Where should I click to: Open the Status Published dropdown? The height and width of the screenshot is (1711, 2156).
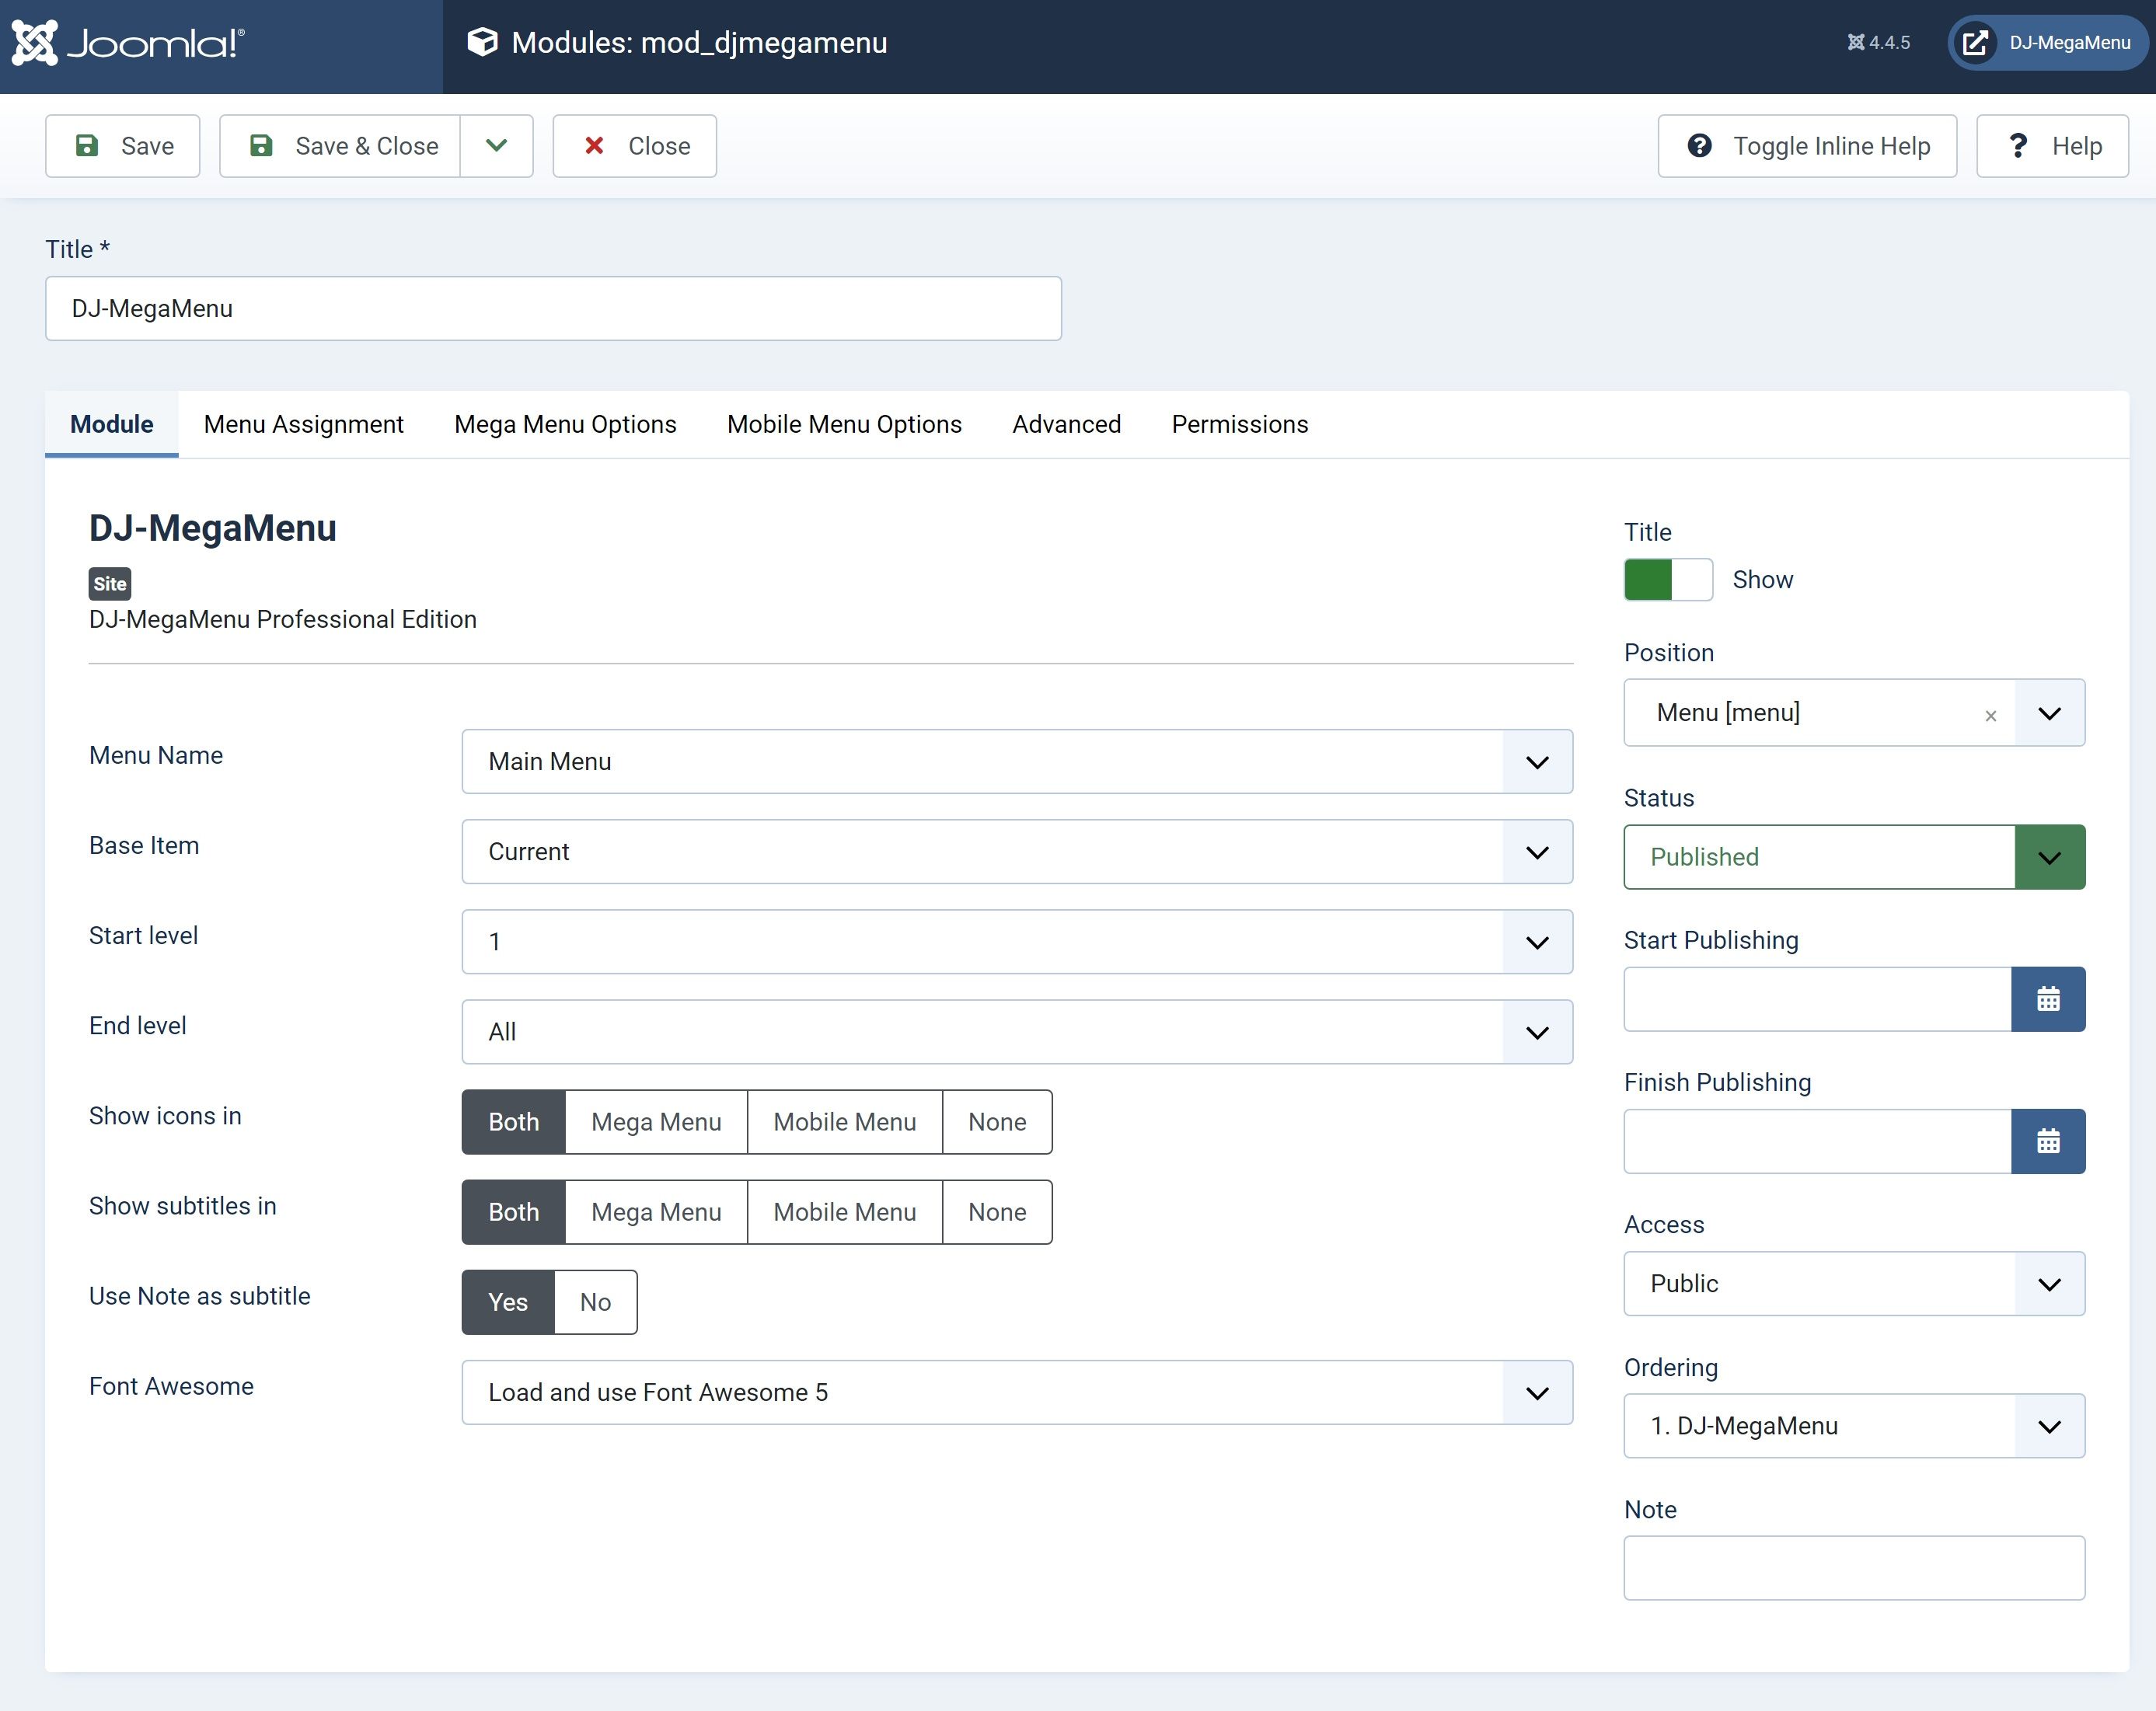1854,857
